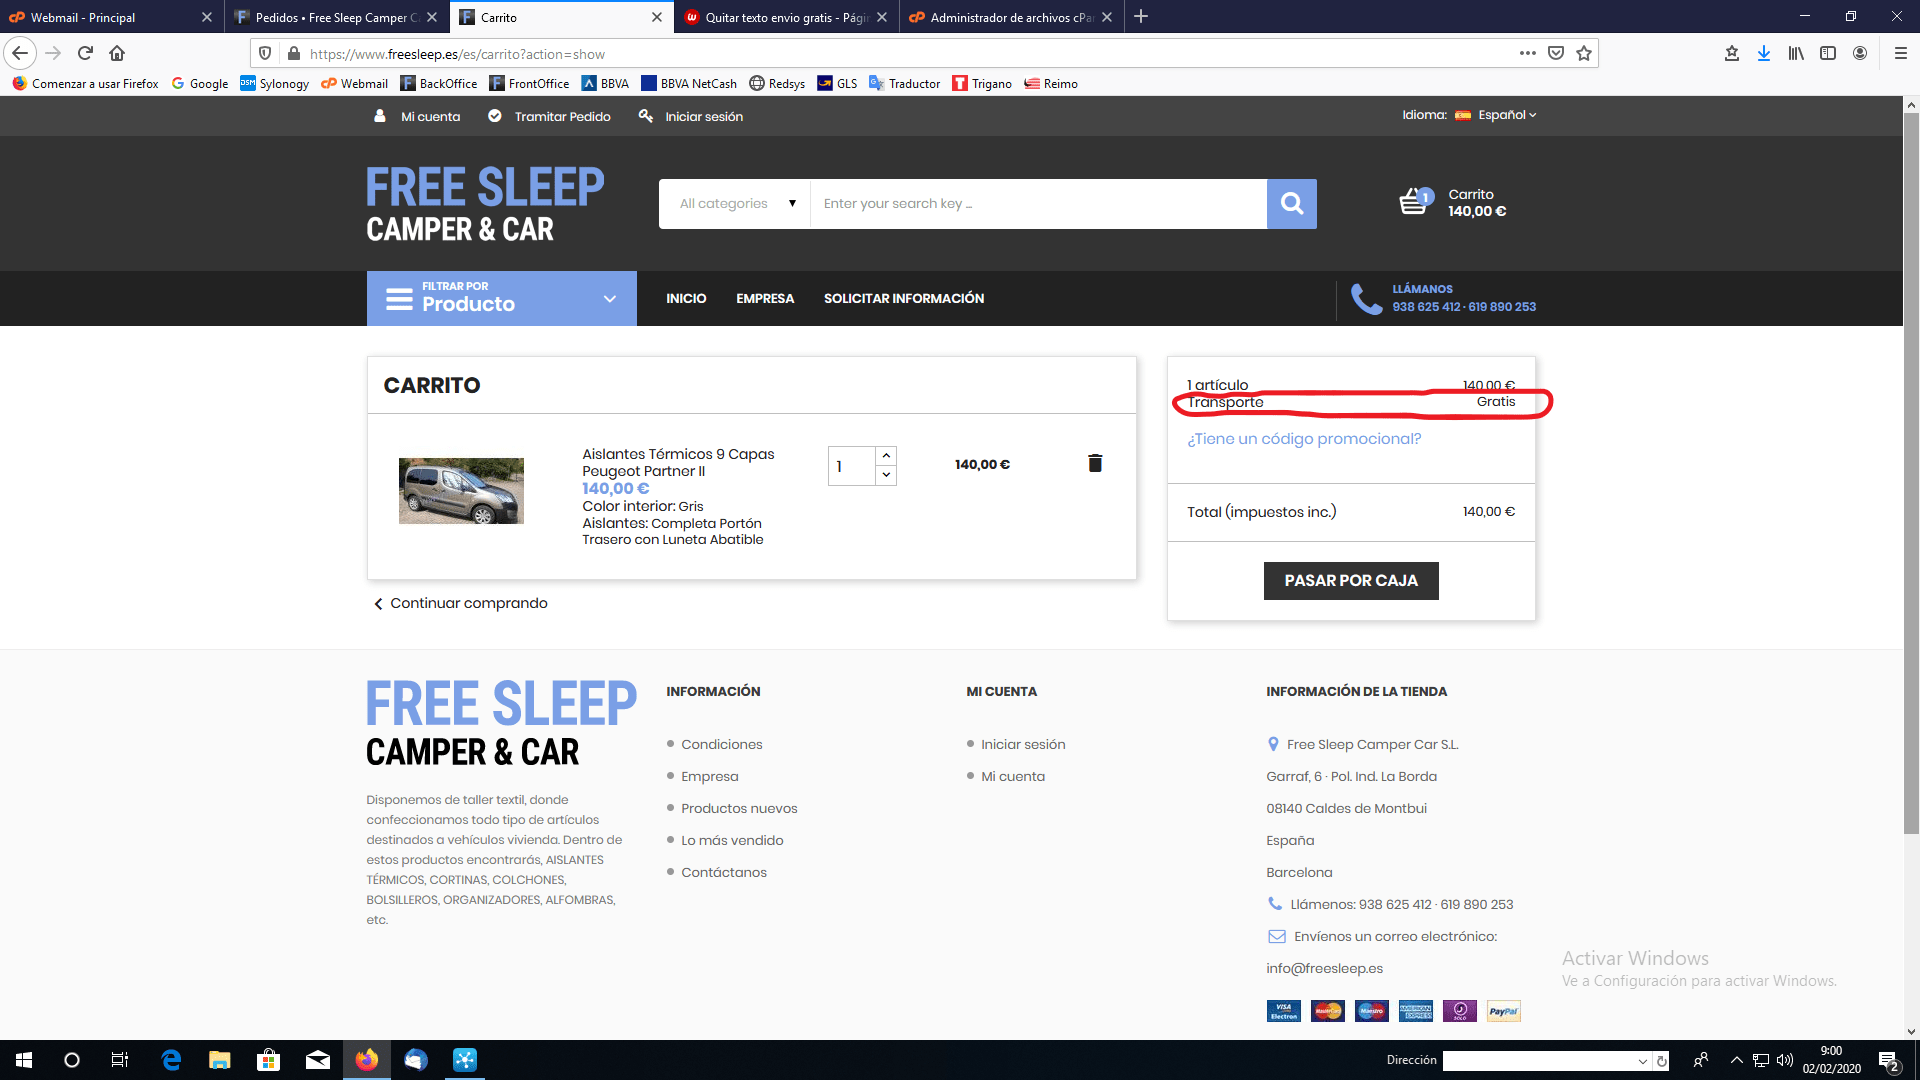Toggle the Firefox sidebar icon
The width and height of the screenshot is (1920, 1080).
click(x=1828, y=53)
